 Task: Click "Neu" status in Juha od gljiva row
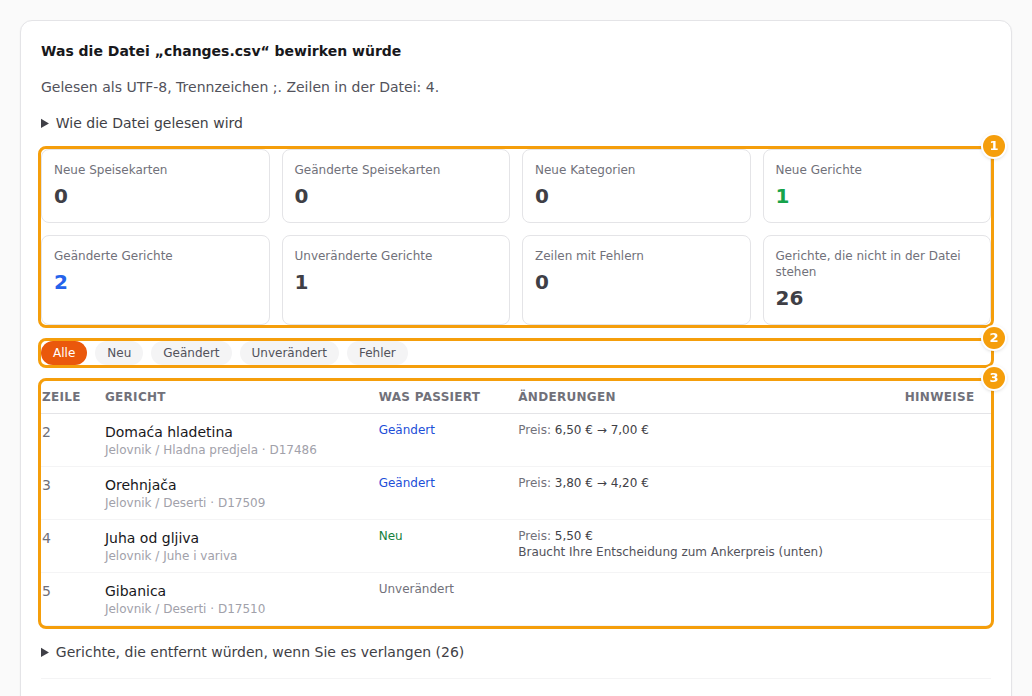click(390, 536)
